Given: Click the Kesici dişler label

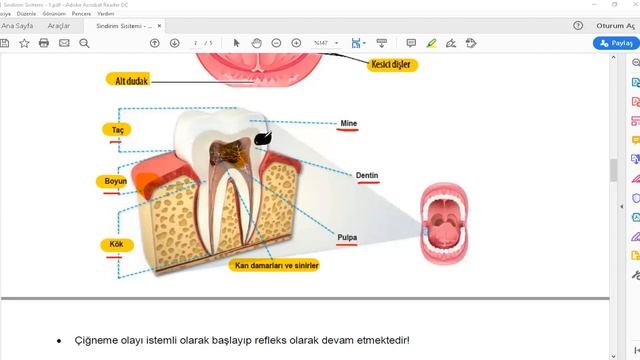Looking at the screenshot, I should click(392, 64).
